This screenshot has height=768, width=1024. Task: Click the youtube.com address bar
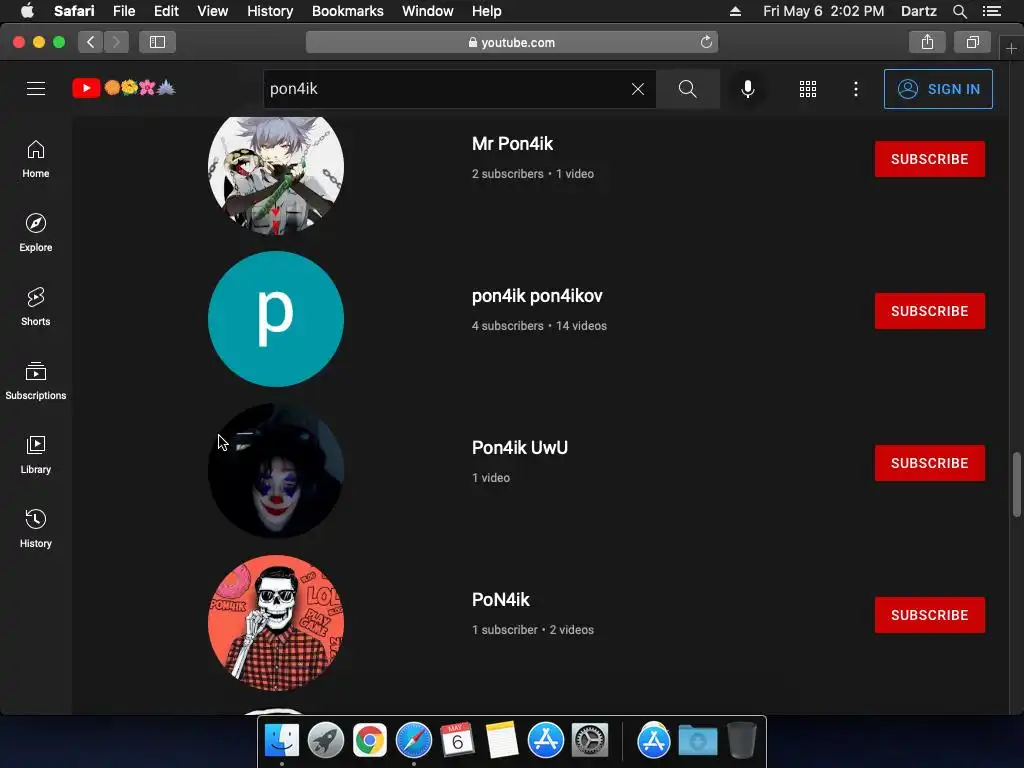point(512,42)
